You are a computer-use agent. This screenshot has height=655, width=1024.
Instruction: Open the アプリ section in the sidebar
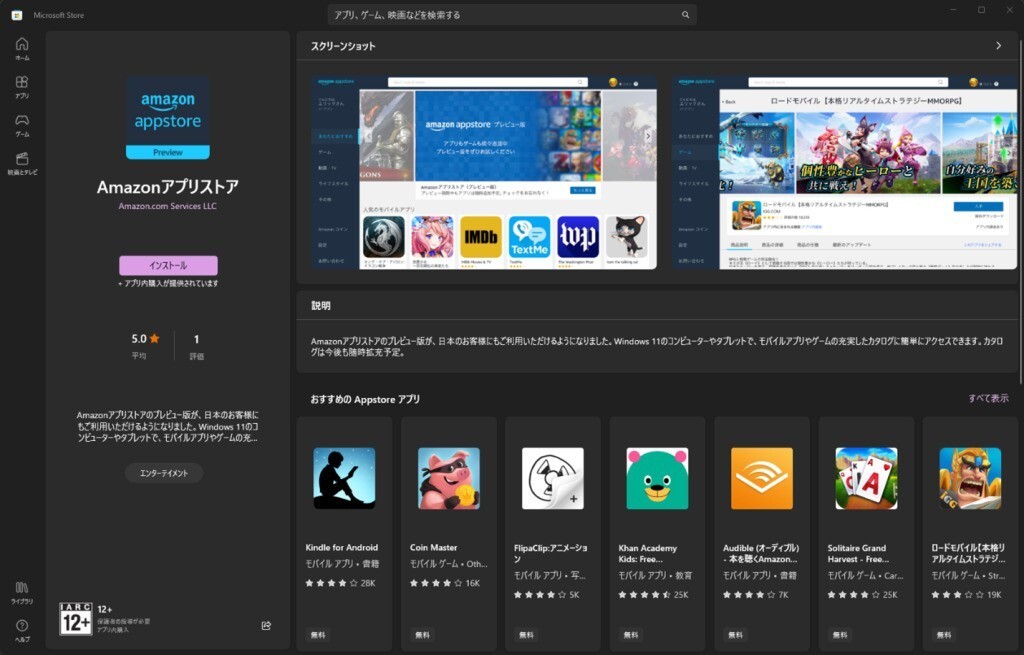click(x=21, y=85)
